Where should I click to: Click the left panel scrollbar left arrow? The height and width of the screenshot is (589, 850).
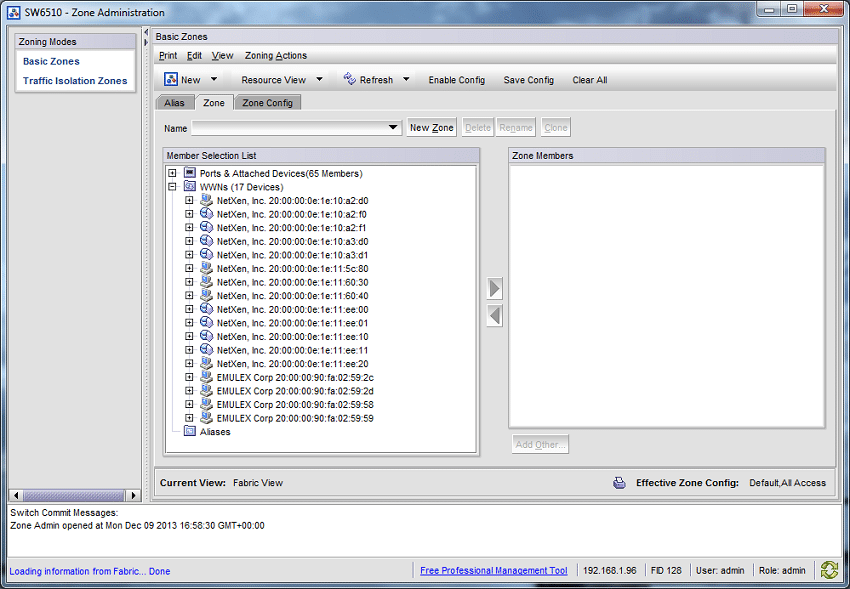(x=16, y=495)
